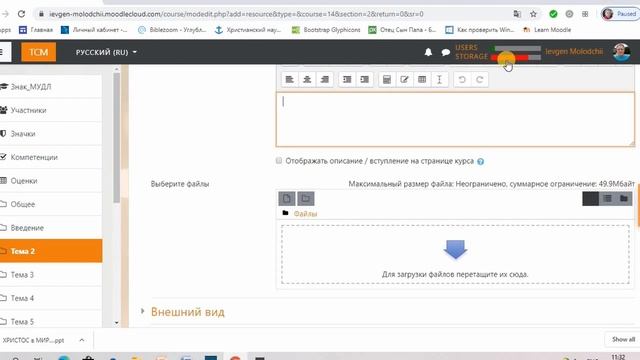Reload the browser page
The image size is (640, 360).
pyautogui.click(x=21, y=14)
